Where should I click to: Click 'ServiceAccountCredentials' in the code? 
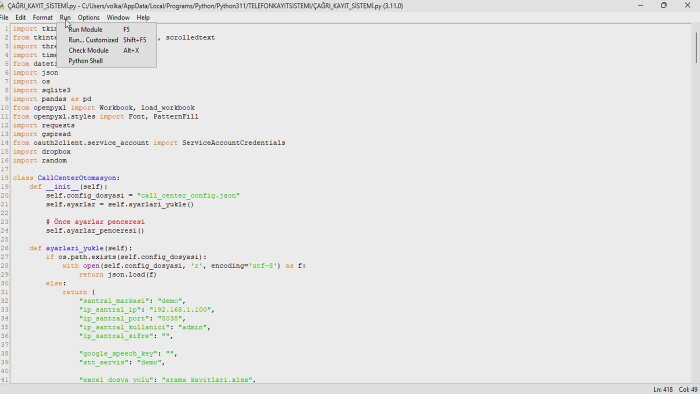point(233,143)
